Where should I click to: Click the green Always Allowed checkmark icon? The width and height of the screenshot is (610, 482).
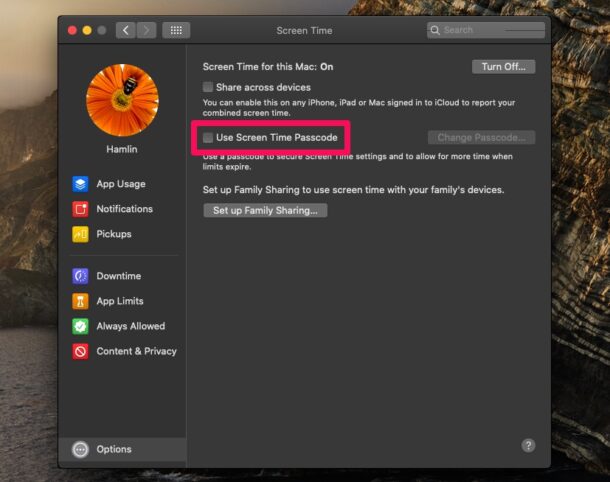pos(80,326)
